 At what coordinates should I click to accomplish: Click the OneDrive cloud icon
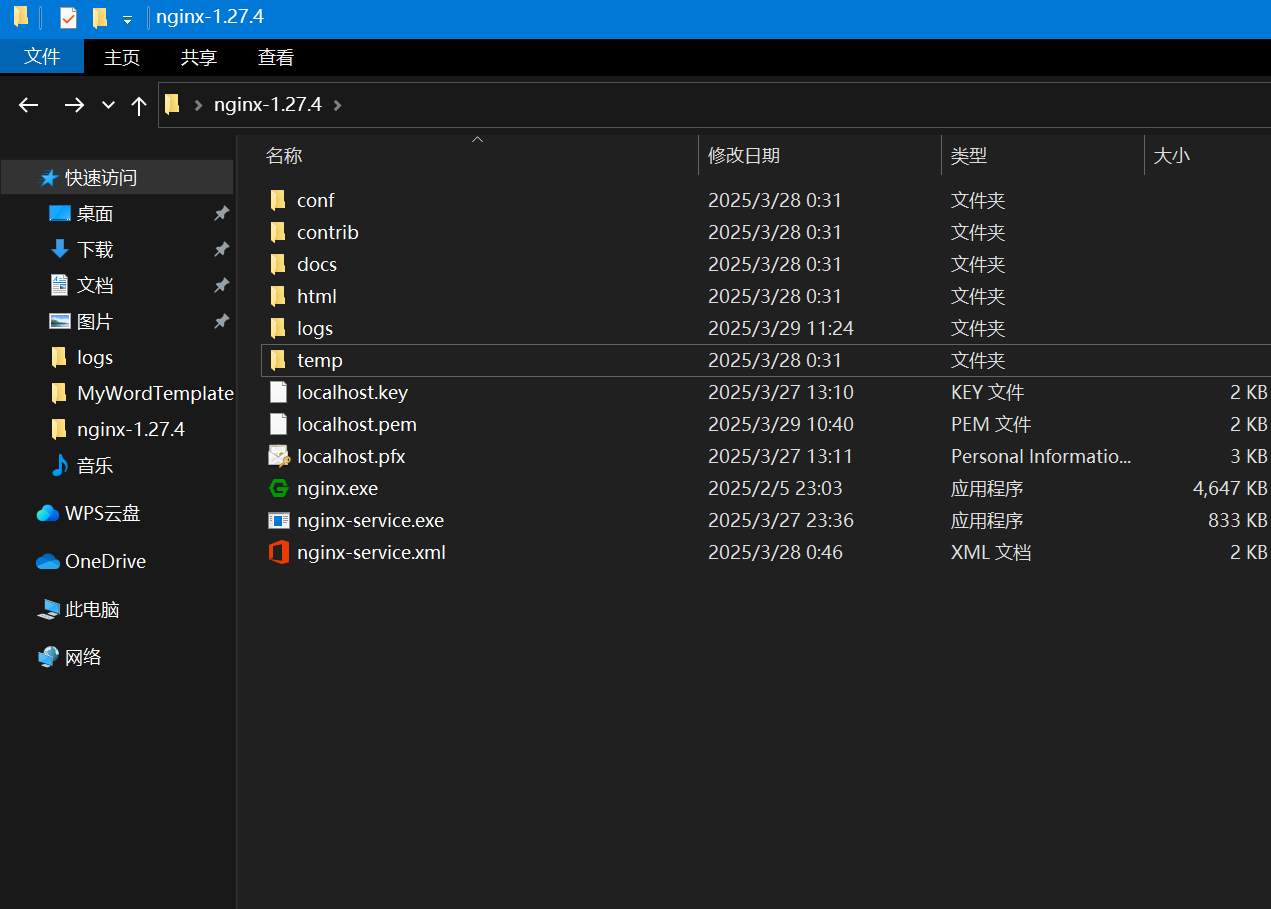tap(48, 561)
